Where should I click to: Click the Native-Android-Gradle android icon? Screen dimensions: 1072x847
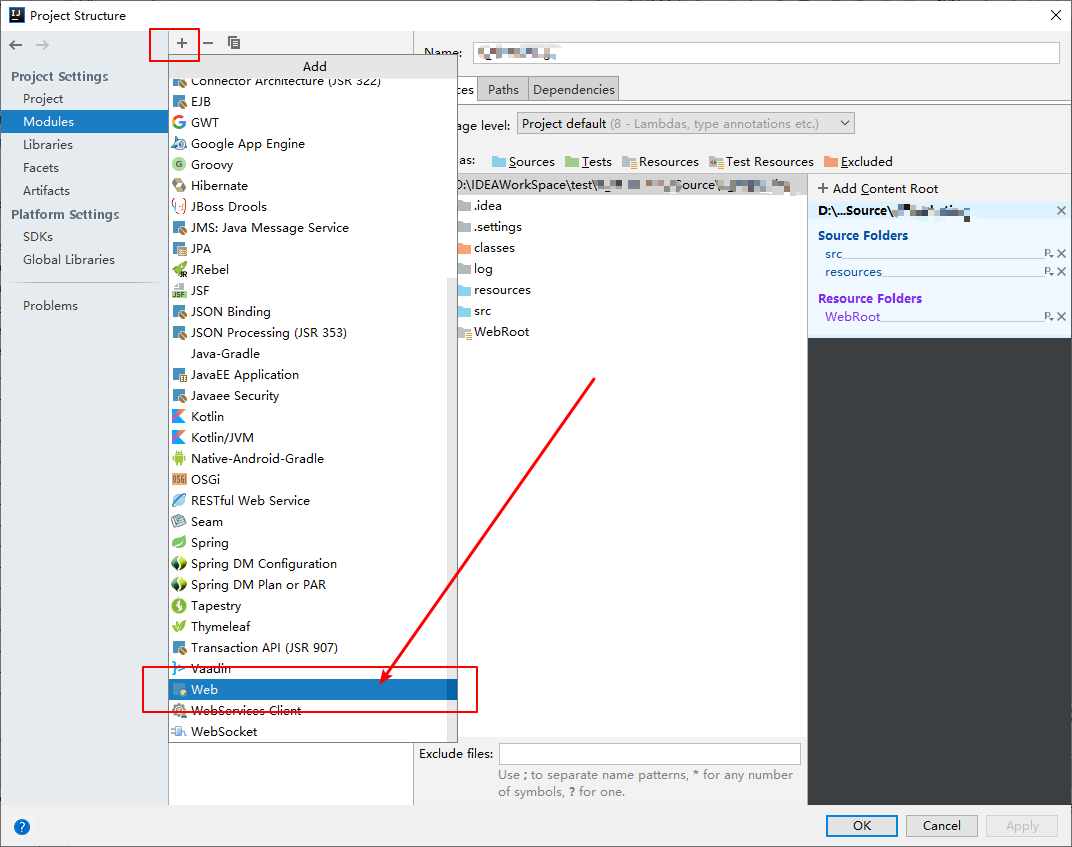point(179,459)
